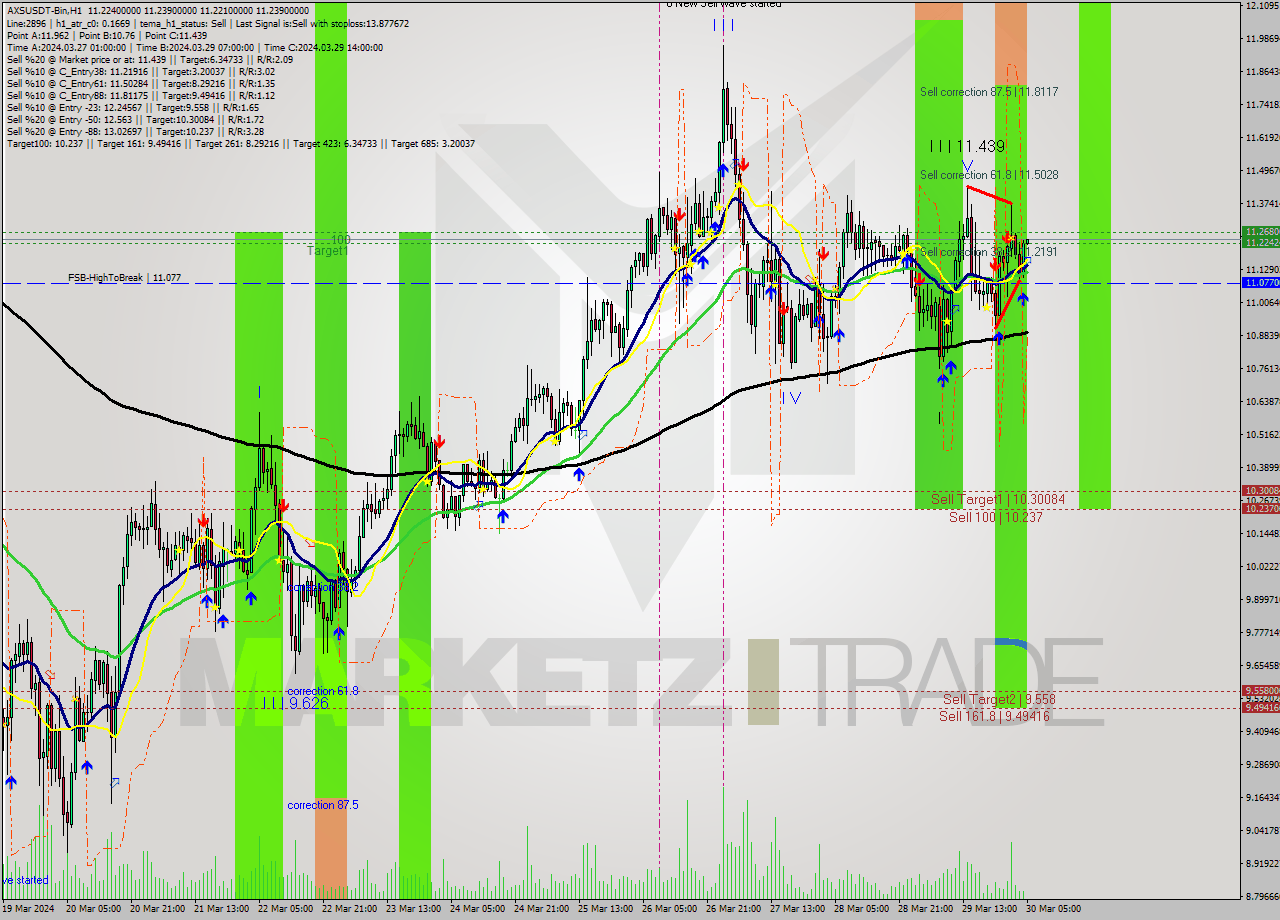Click the 'I I I 11.439' wave label
This screenshot has height=920, width=1280.
pyautogui.click(x=967, y=147)
